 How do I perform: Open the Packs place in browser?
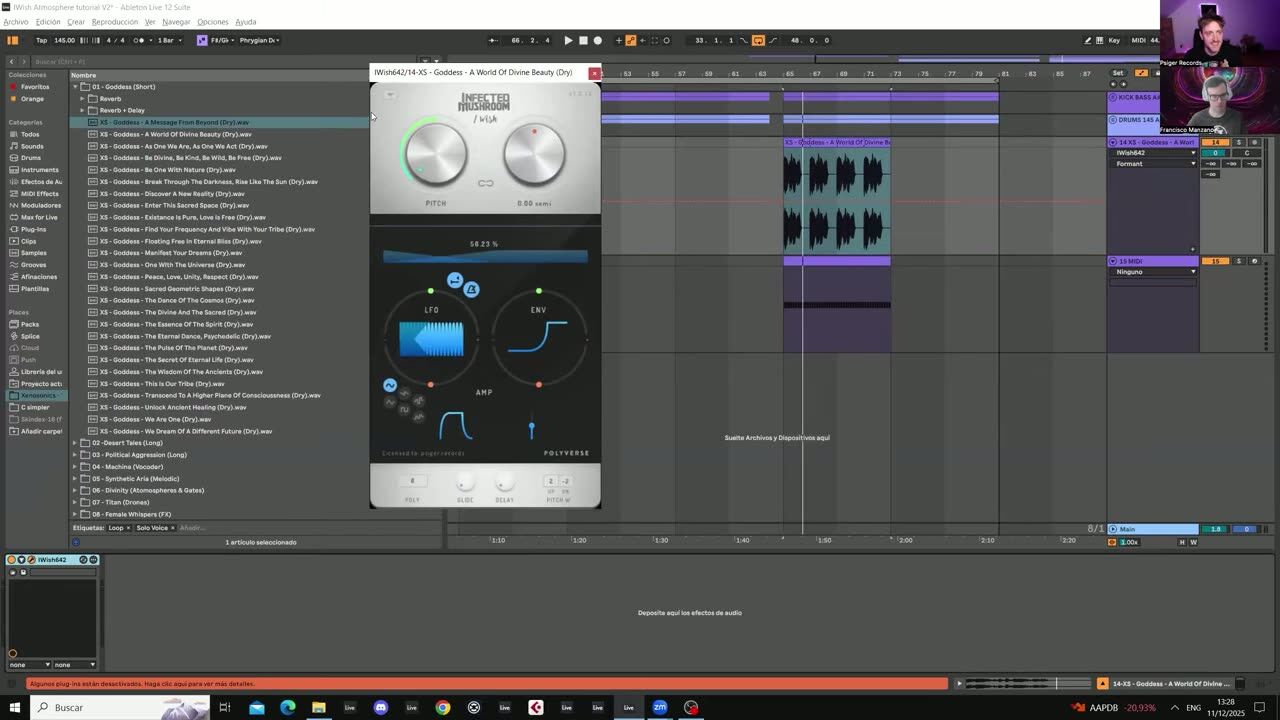pyautogui.click(x=30, y=324)
